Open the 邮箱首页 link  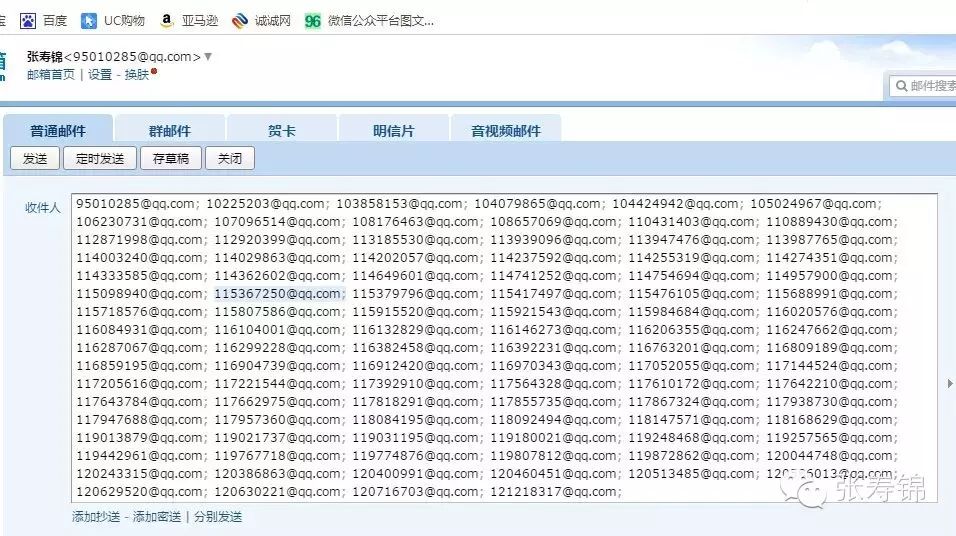(51, 74)
